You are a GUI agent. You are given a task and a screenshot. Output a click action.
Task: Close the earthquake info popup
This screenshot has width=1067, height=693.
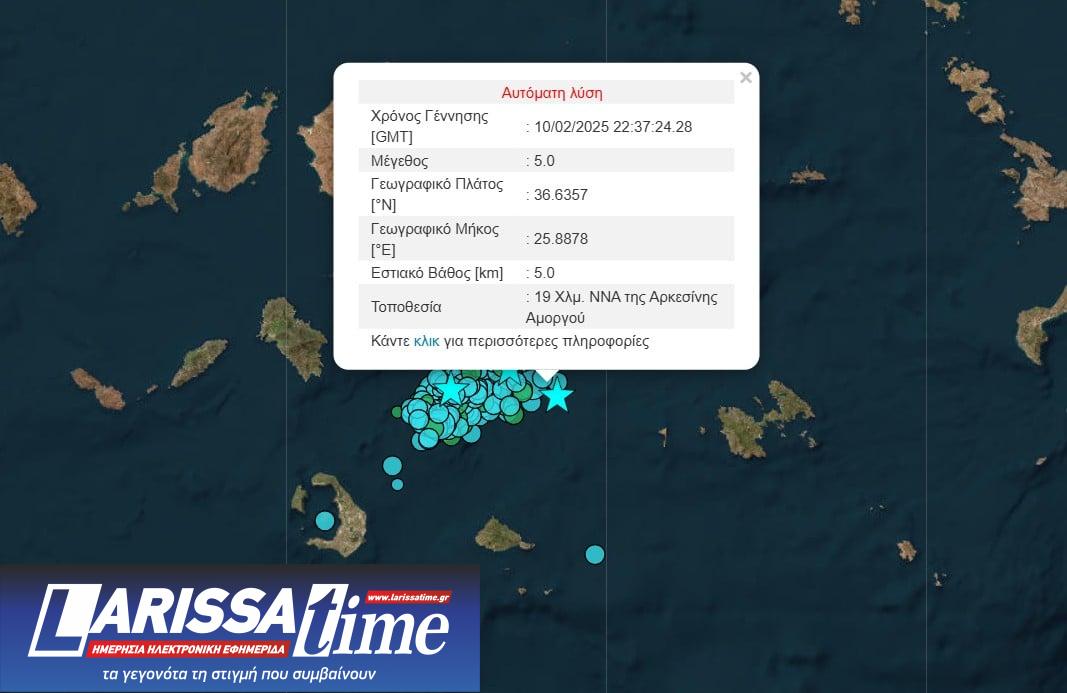[745, 78]
